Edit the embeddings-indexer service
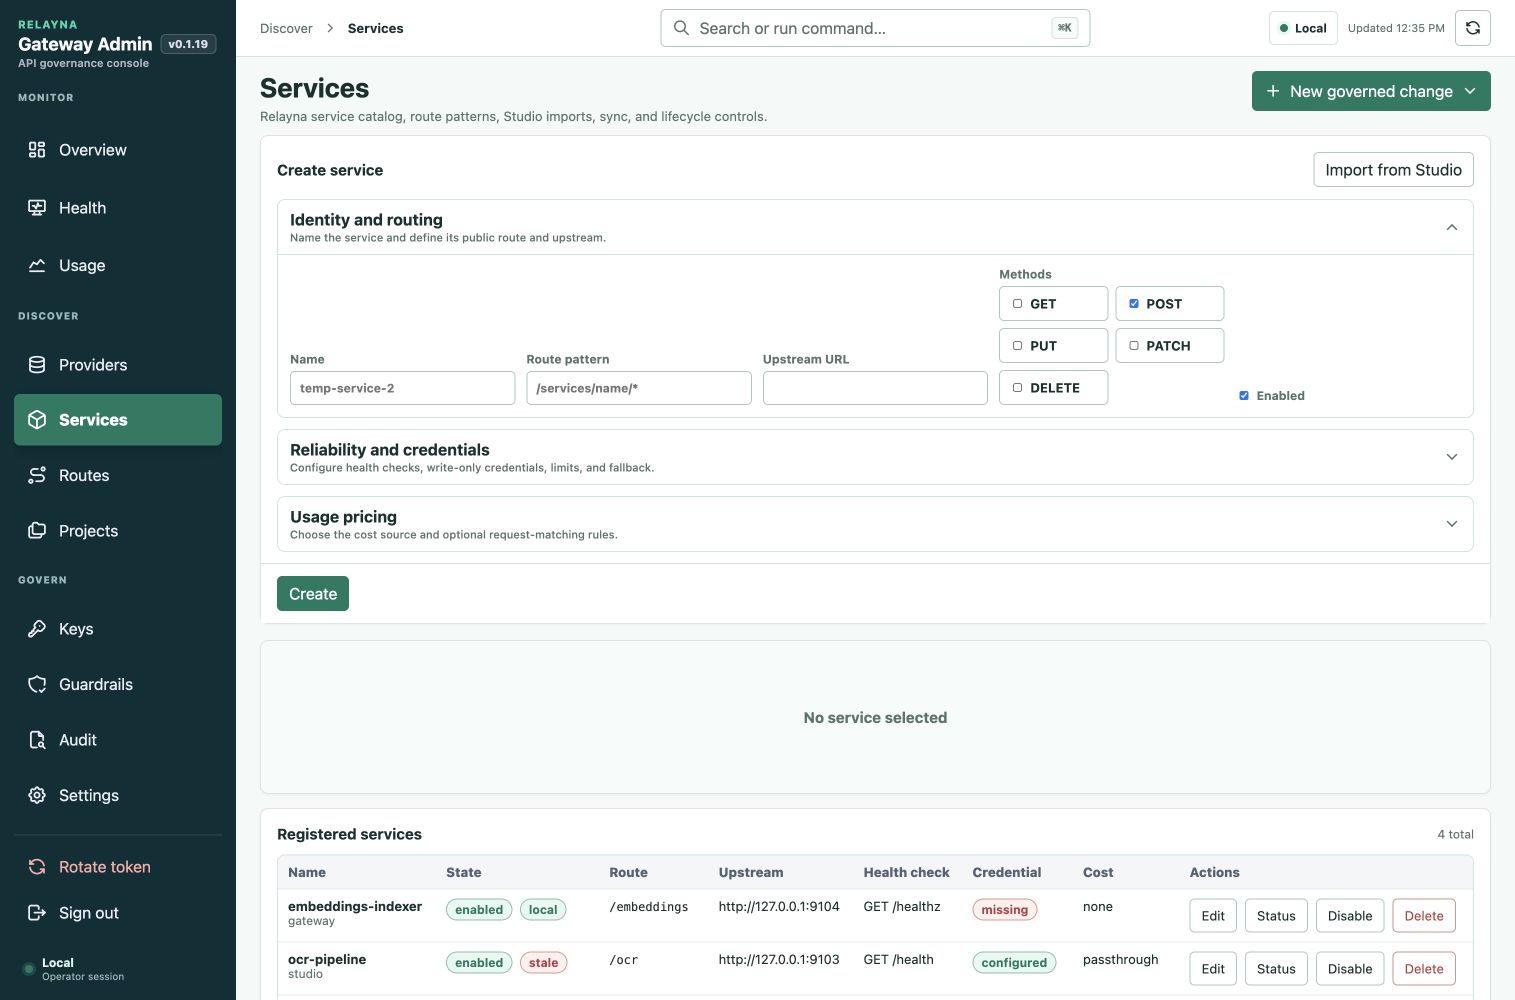 point(1213,916)
